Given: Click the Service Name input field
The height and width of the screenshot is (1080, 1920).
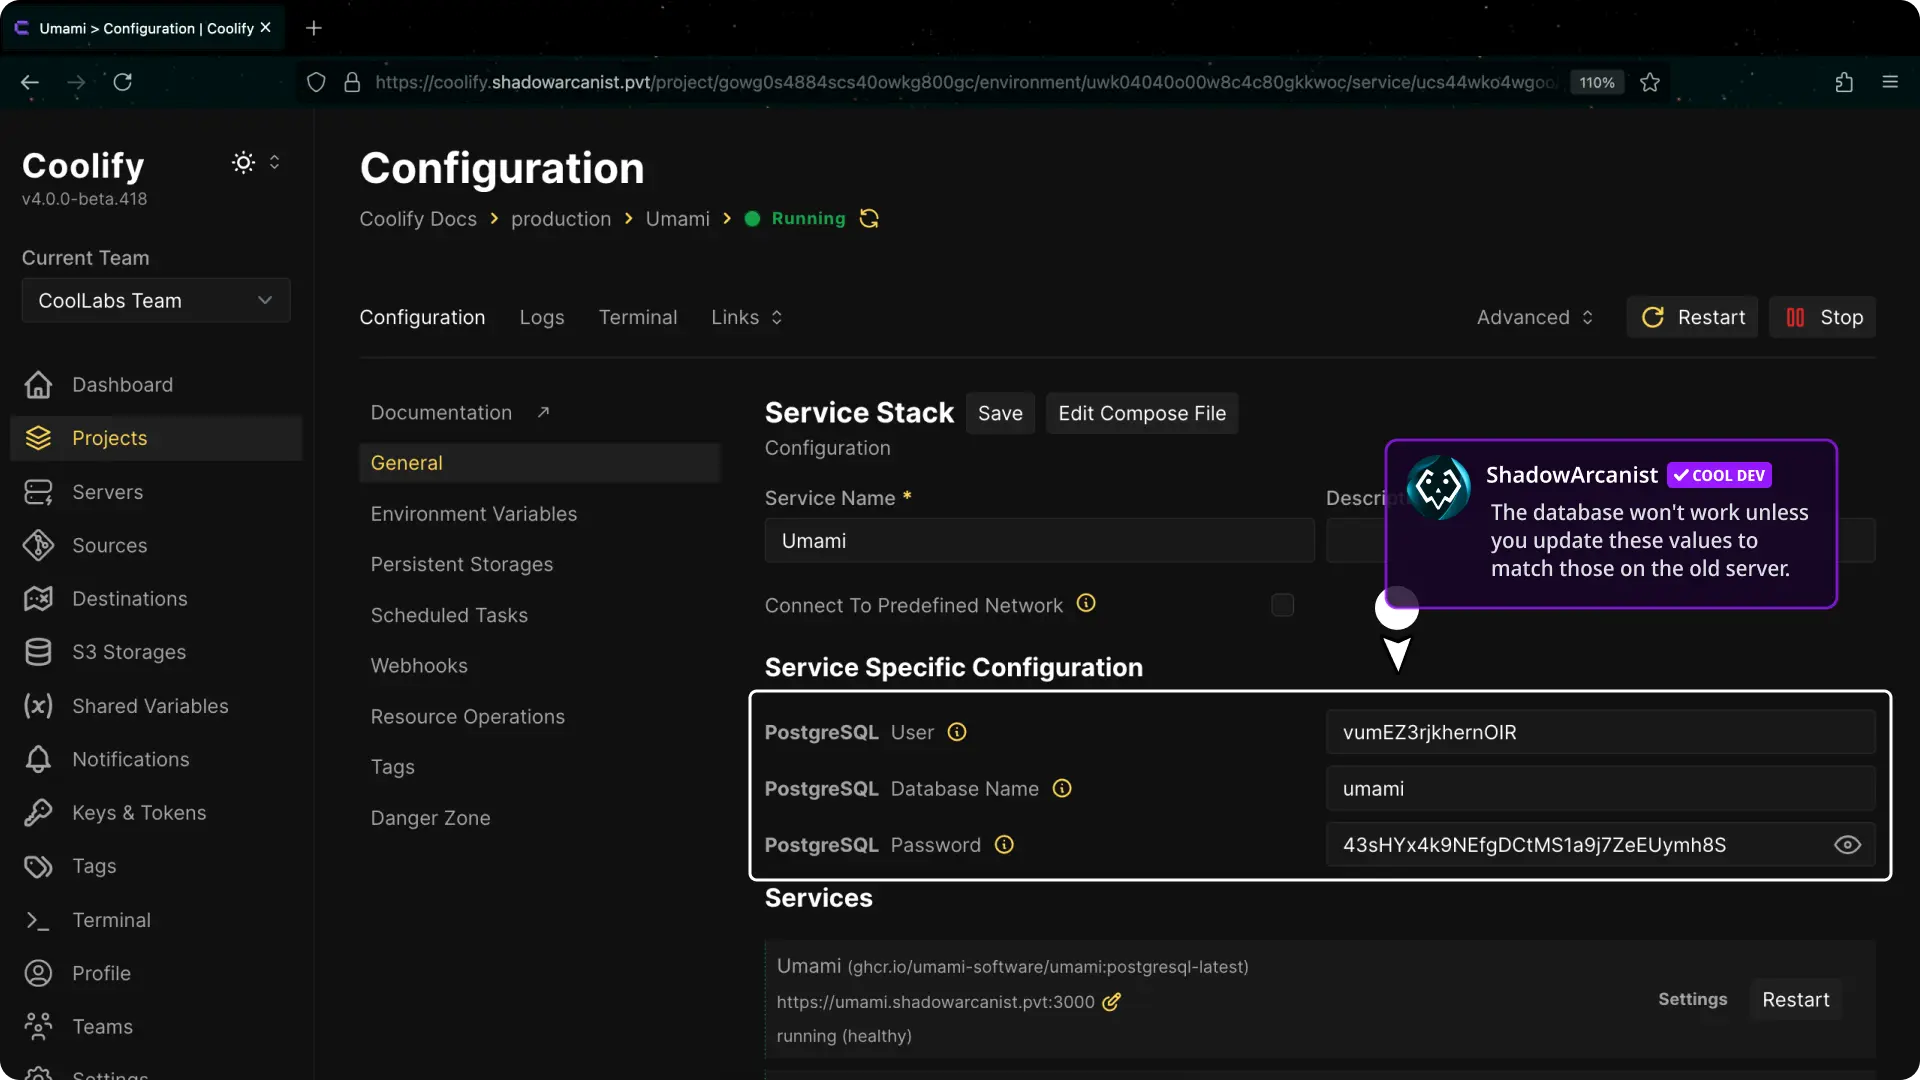Looking at the screenshot, I should click(x=1038, y=540).
